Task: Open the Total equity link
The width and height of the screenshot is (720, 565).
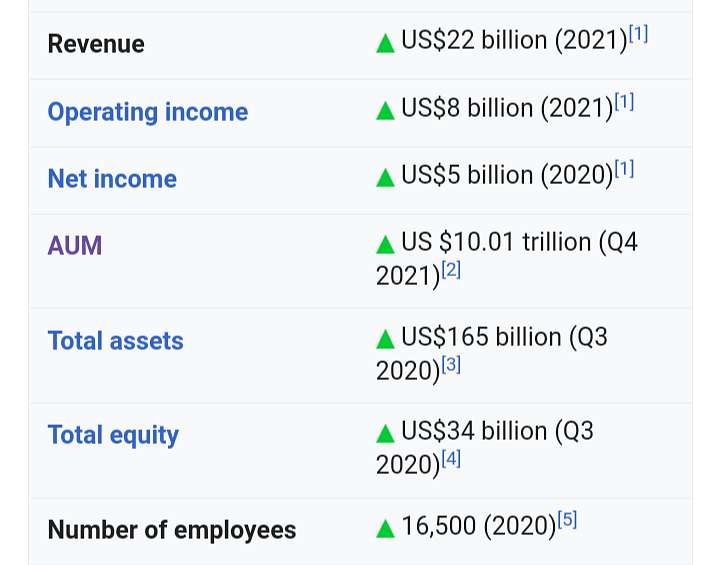Action: point(113,435)
